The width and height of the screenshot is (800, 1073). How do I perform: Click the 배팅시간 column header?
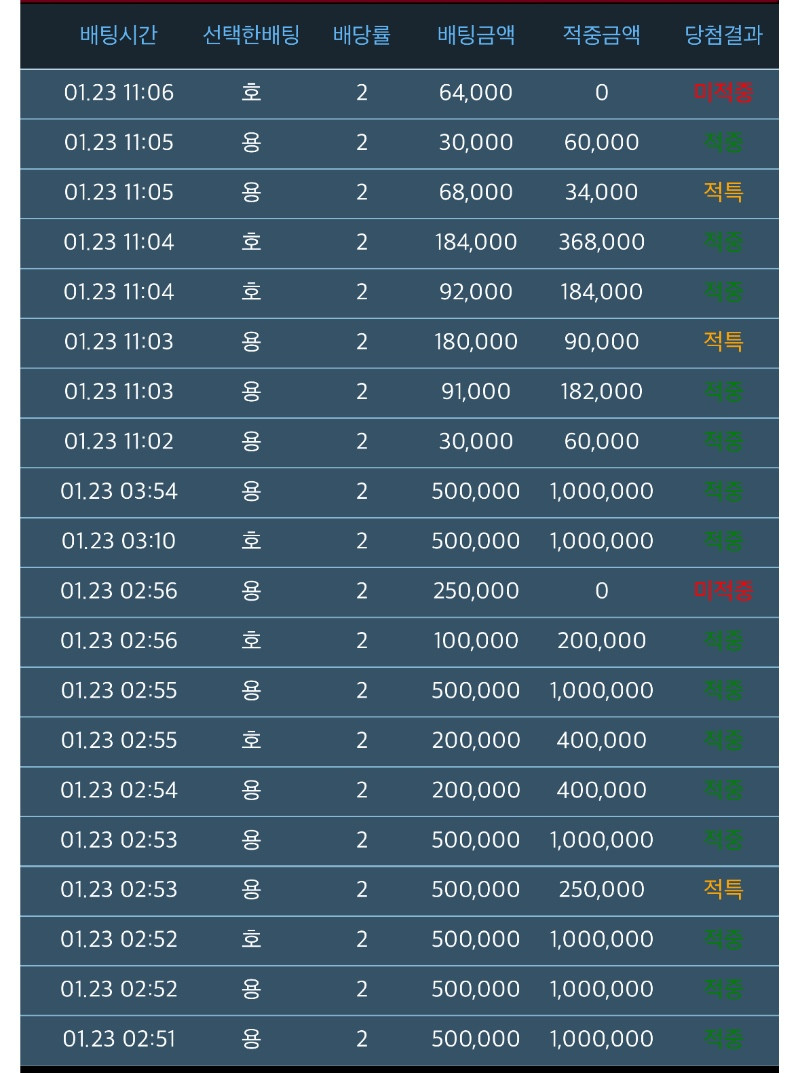[x=118, y=36]
